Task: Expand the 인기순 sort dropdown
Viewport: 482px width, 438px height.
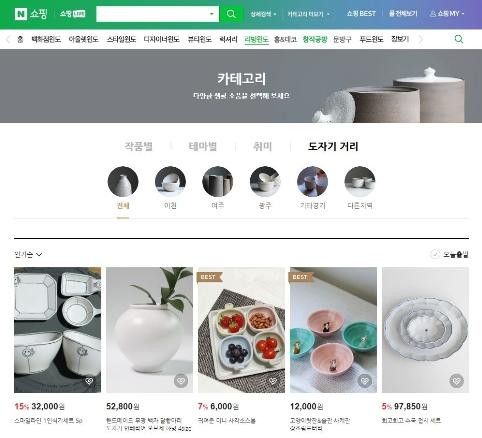Action: pyautogui.click(x=28, y=255)
